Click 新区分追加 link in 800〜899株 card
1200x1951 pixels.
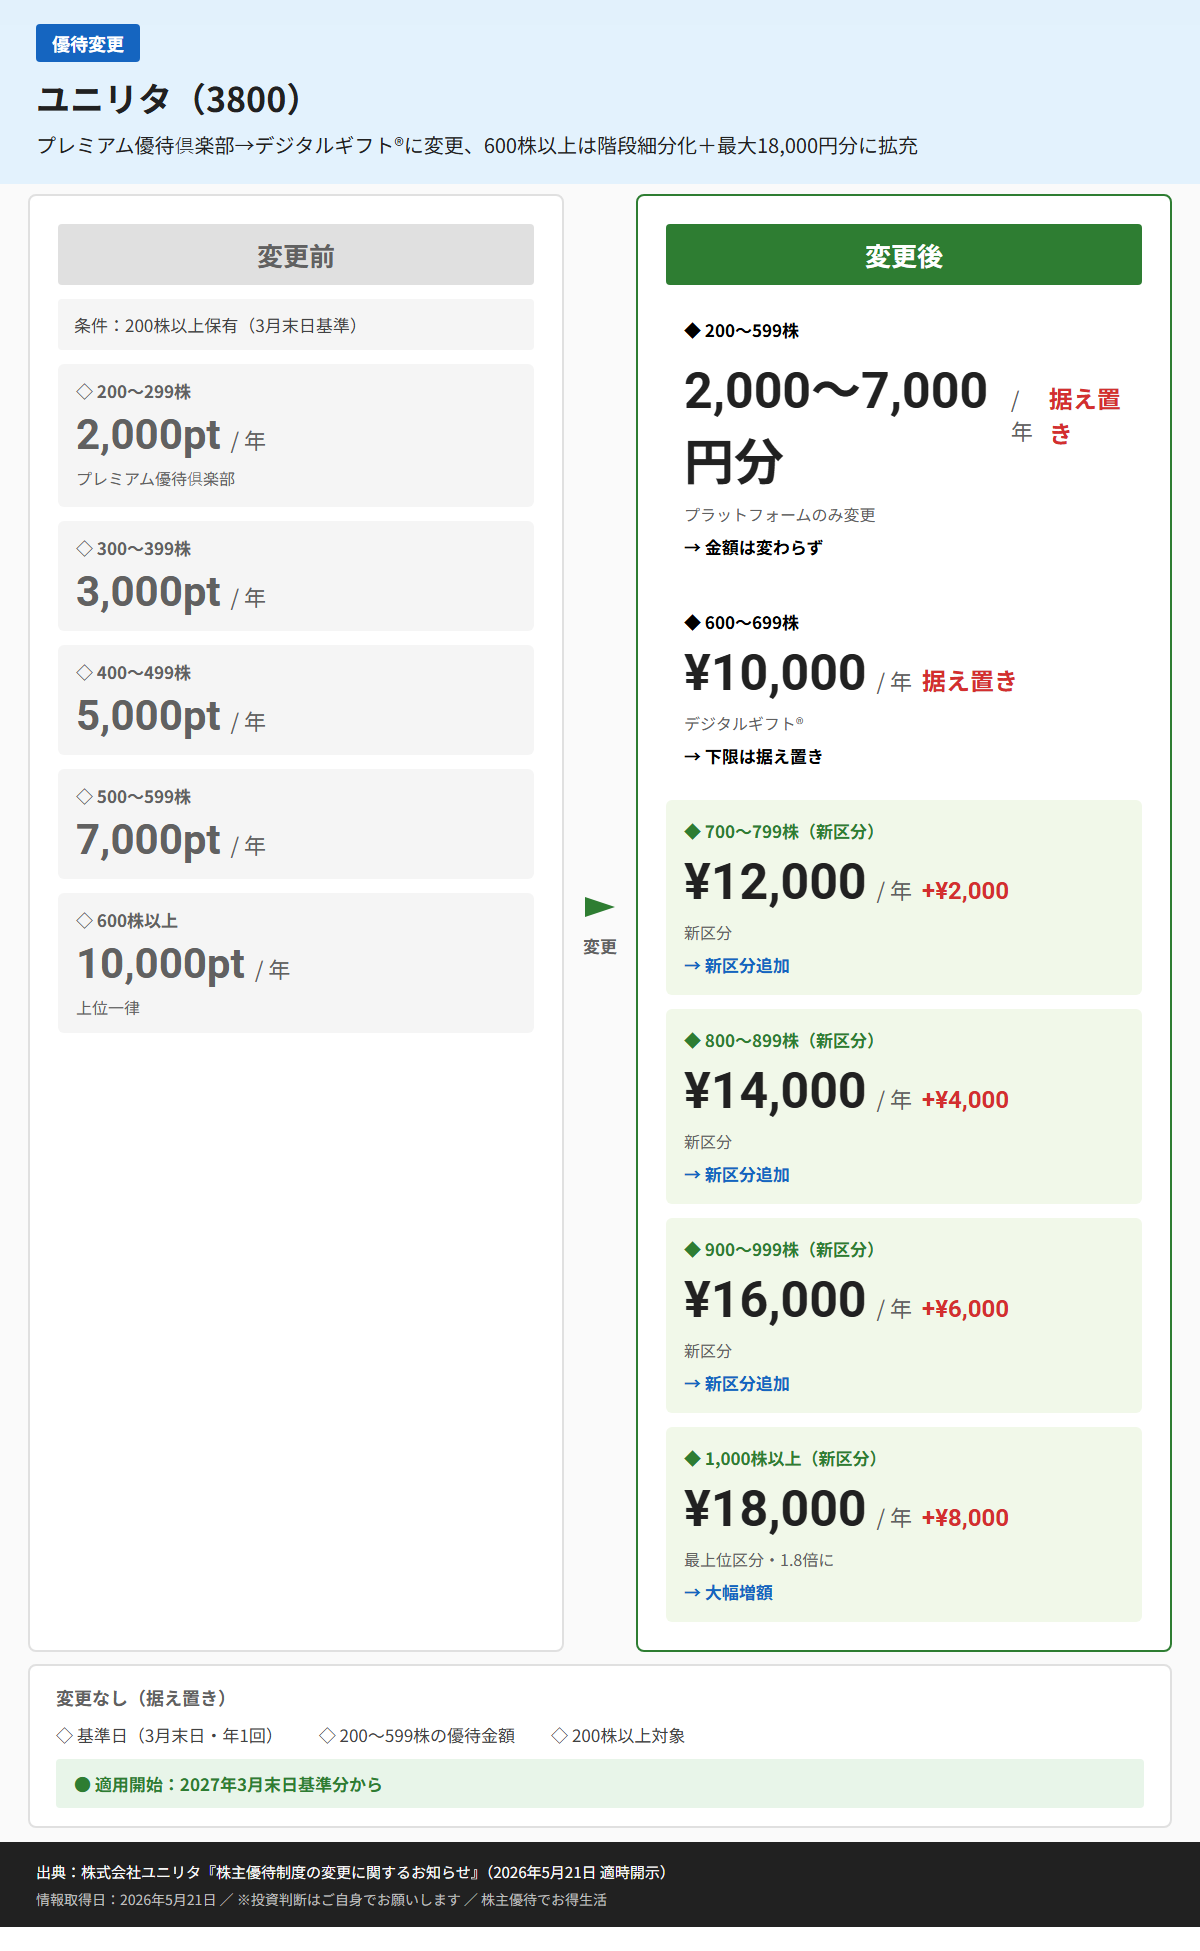click(737, 1175)
